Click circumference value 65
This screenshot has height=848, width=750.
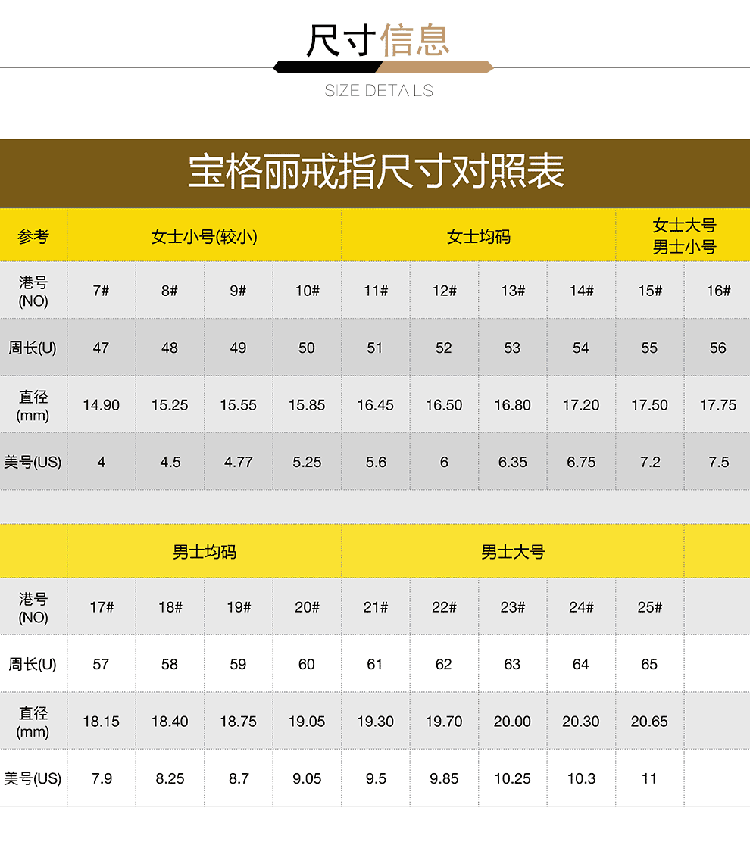point(649,664)
